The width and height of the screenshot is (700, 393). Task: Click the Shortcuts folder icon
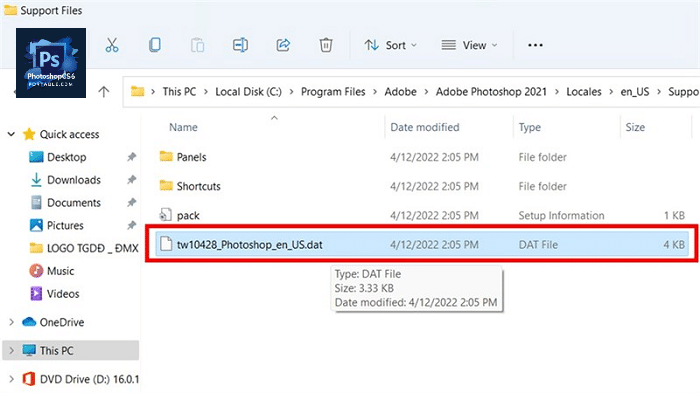[x=166, y=185]
